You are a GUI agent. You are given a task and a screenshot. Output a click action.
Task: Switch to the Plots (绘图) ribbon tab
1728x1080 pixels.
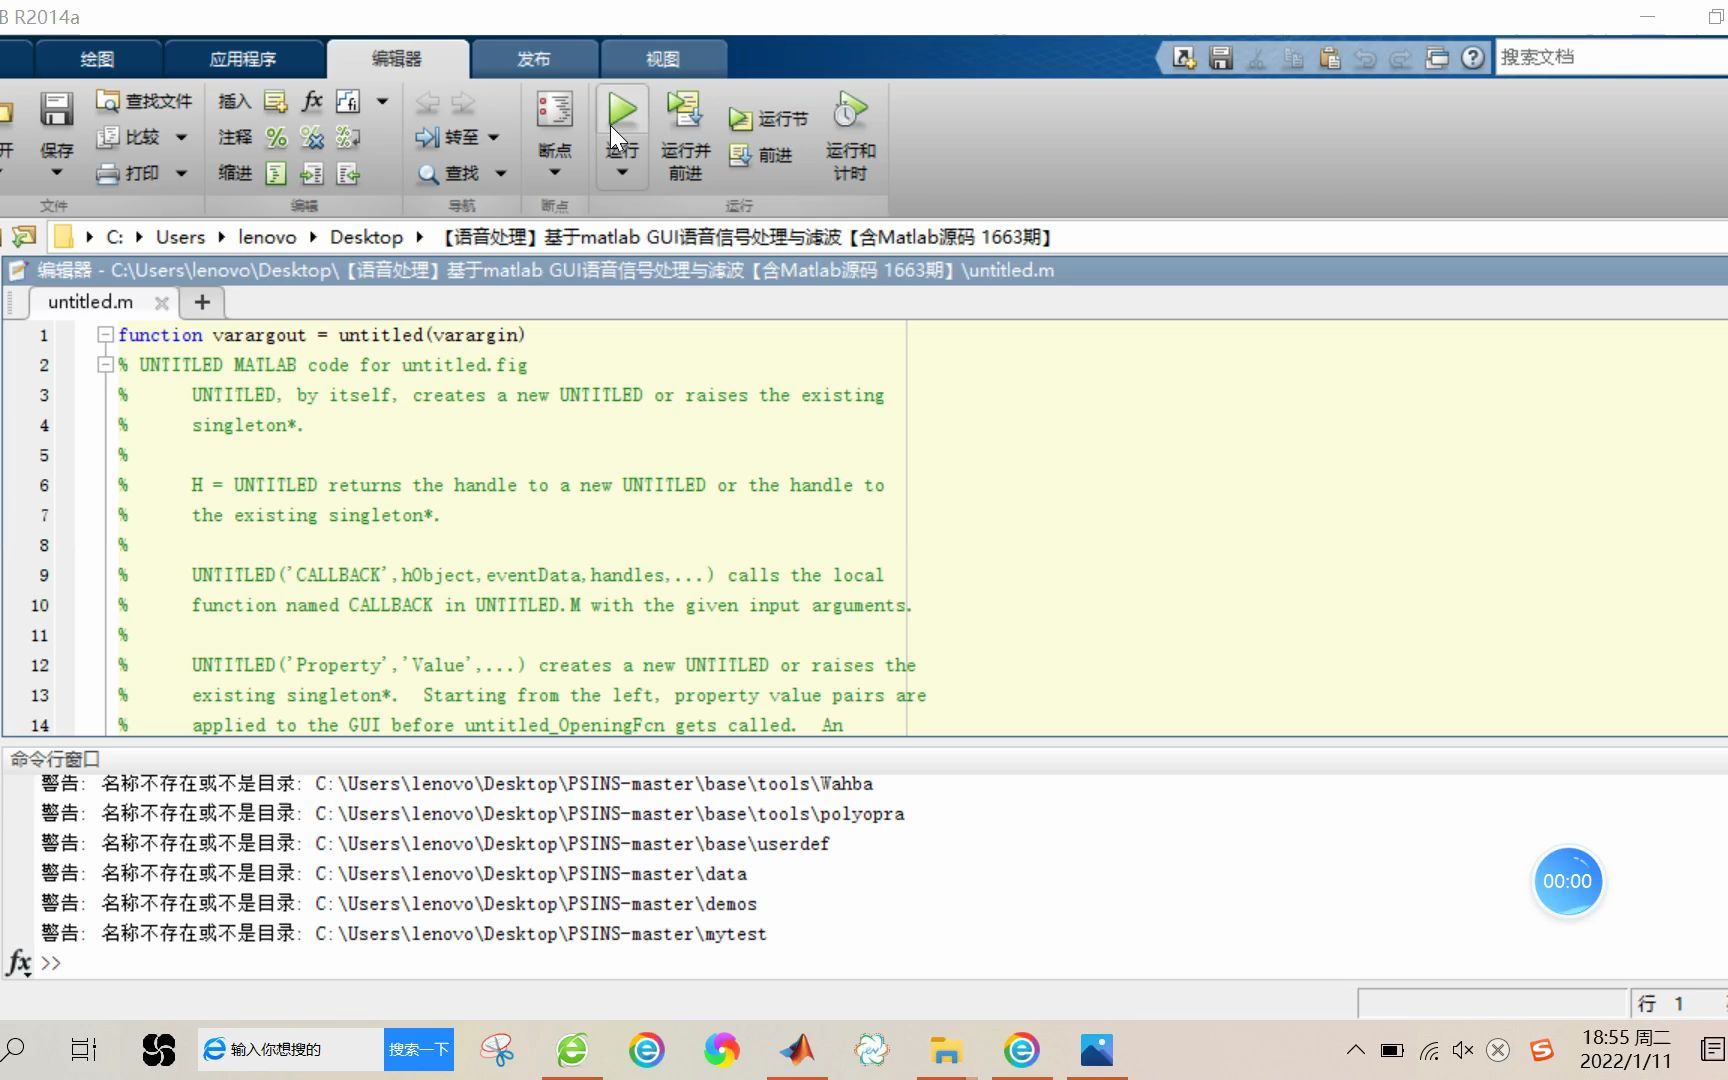(x=97, y=59)
